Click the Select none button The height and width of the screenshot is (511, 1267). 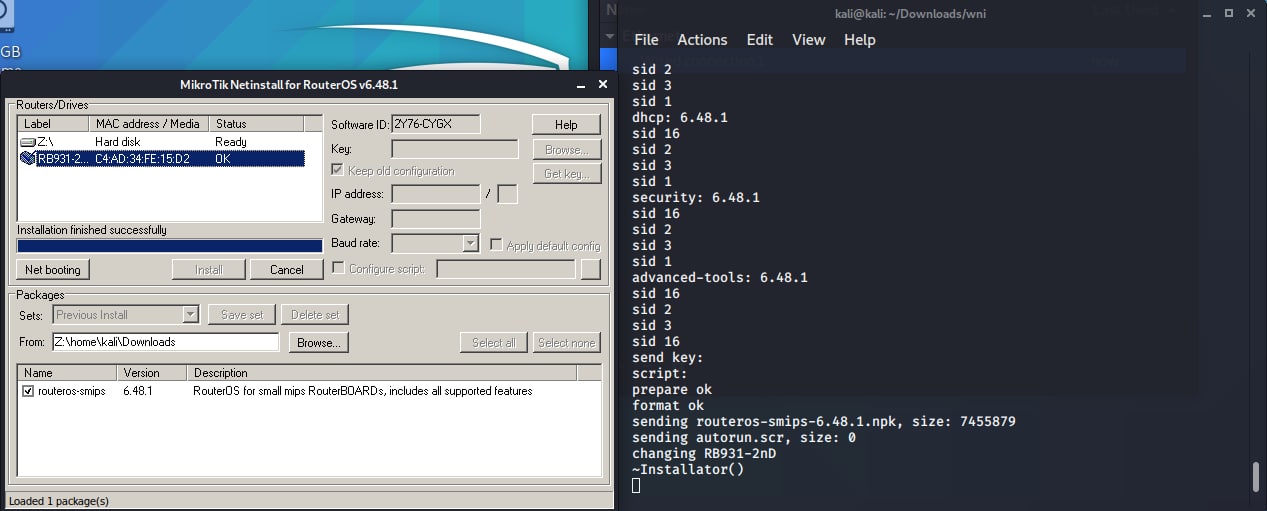(x=567, y=342)
